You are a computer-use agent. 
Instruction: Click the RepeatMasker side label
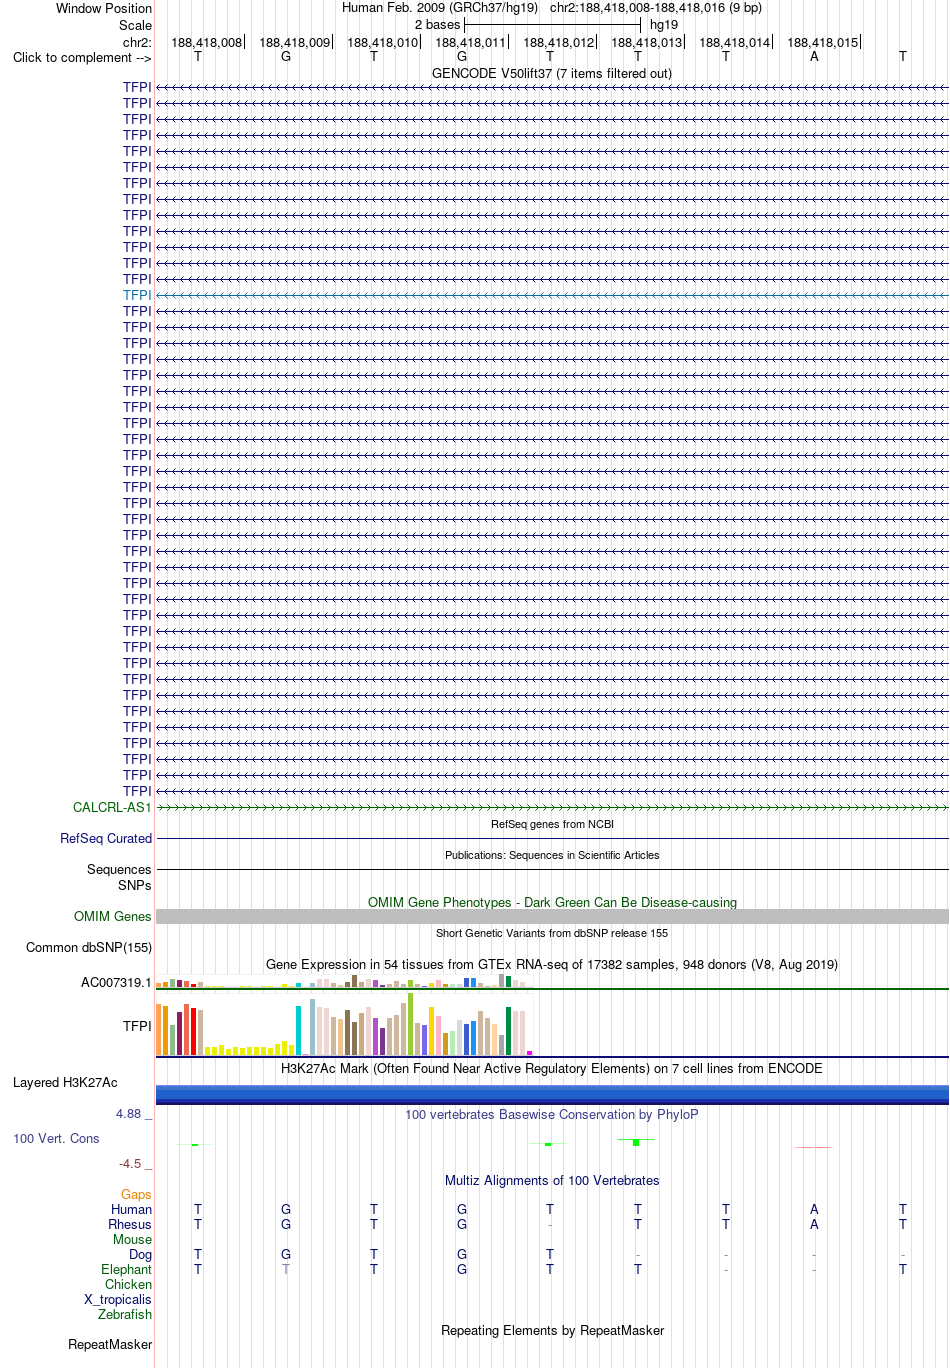(110, 1345)
